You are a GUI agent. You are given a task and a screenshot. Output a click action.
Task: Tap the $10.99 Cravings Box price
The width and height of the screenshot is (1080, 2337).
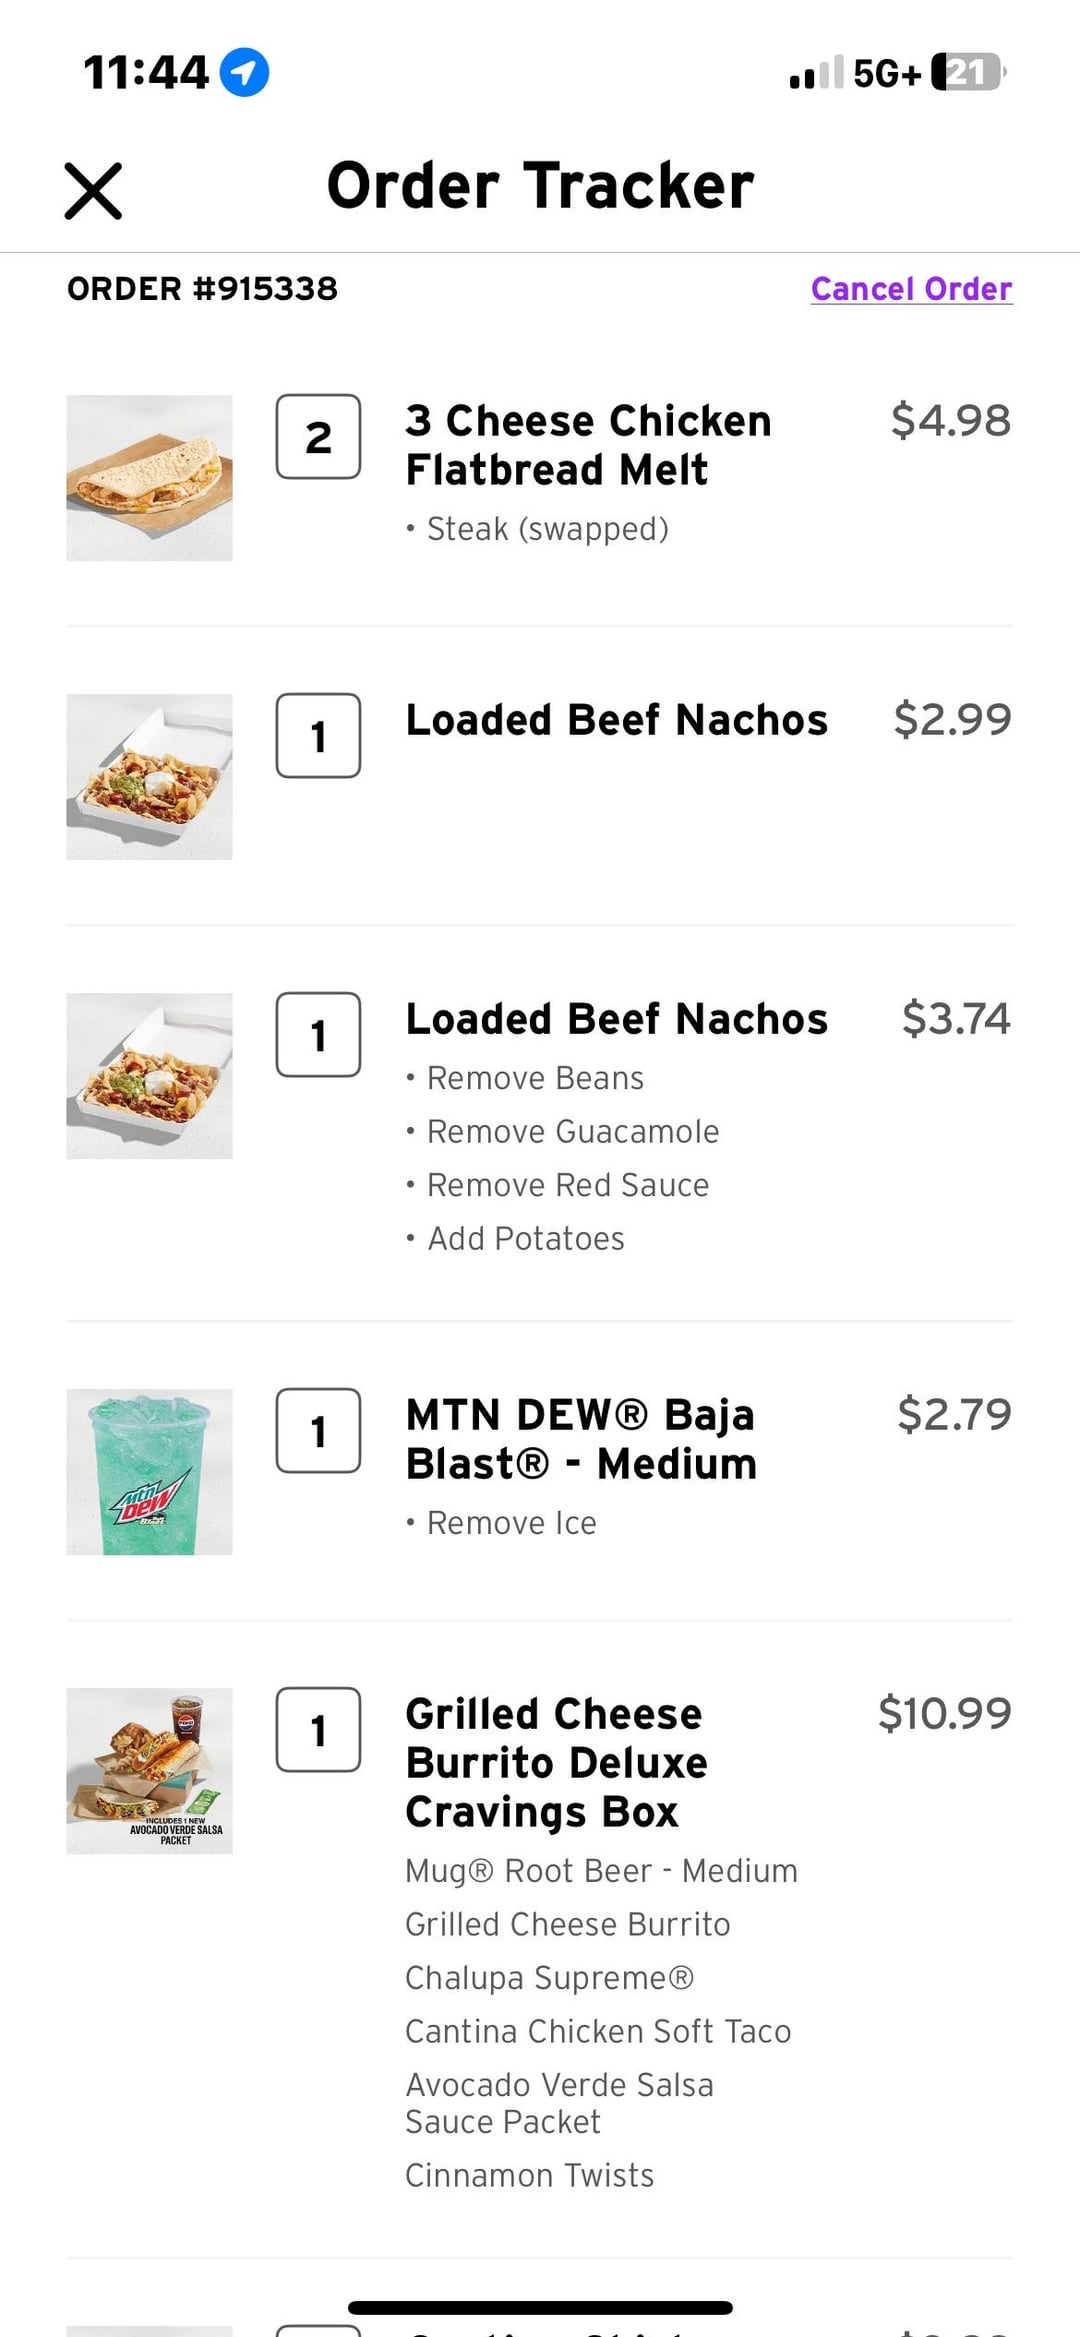[944, 1714]
